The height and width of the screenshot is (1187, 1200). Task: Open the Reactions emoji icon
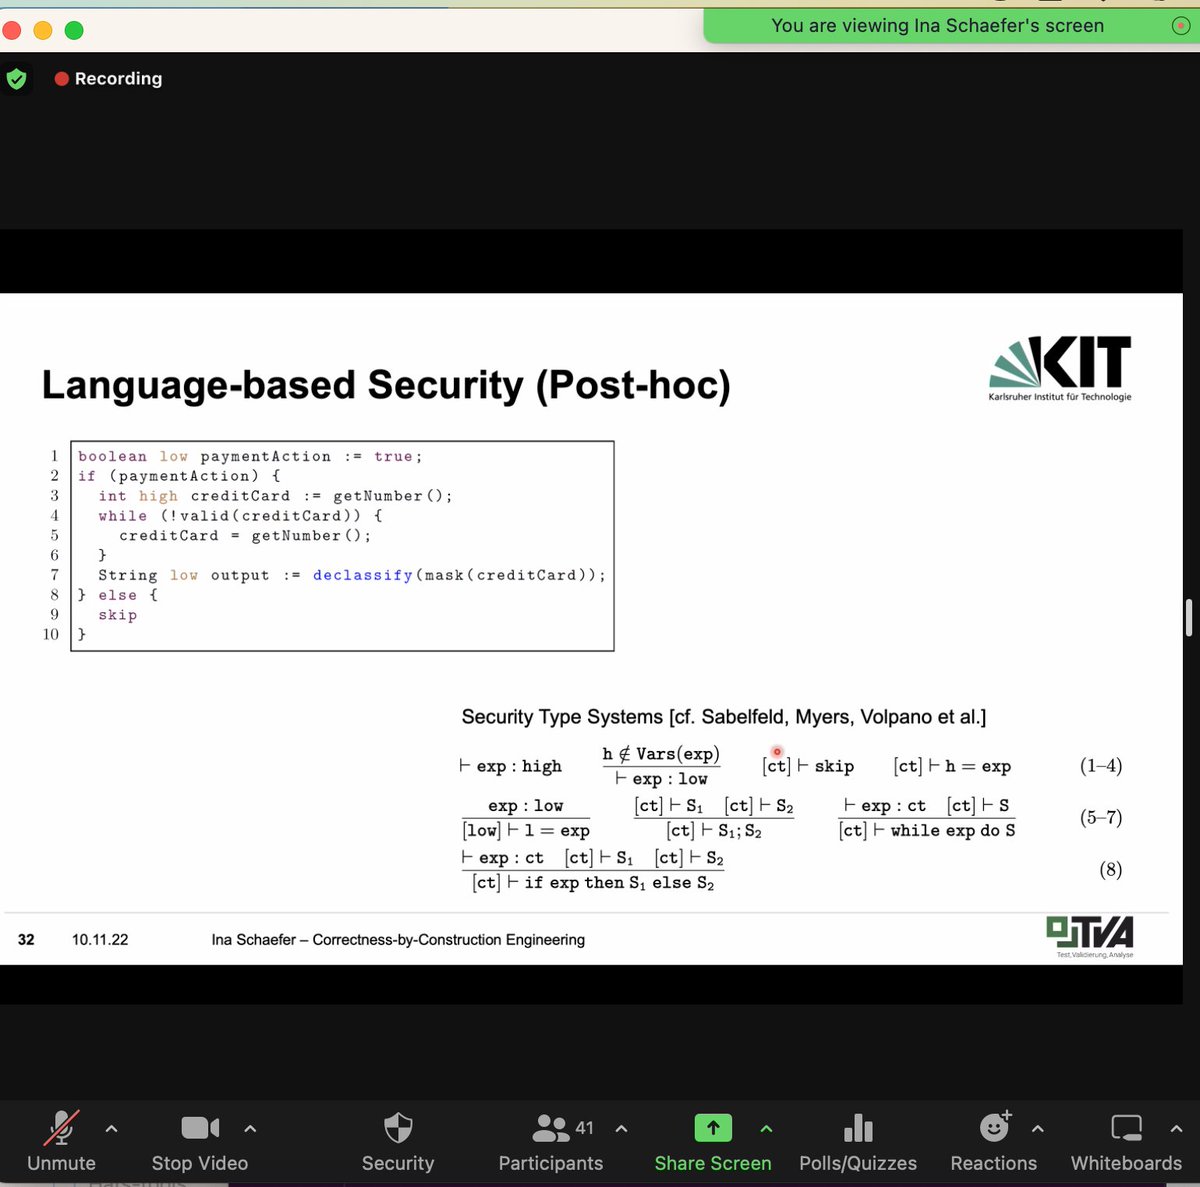click(992, 1127)
